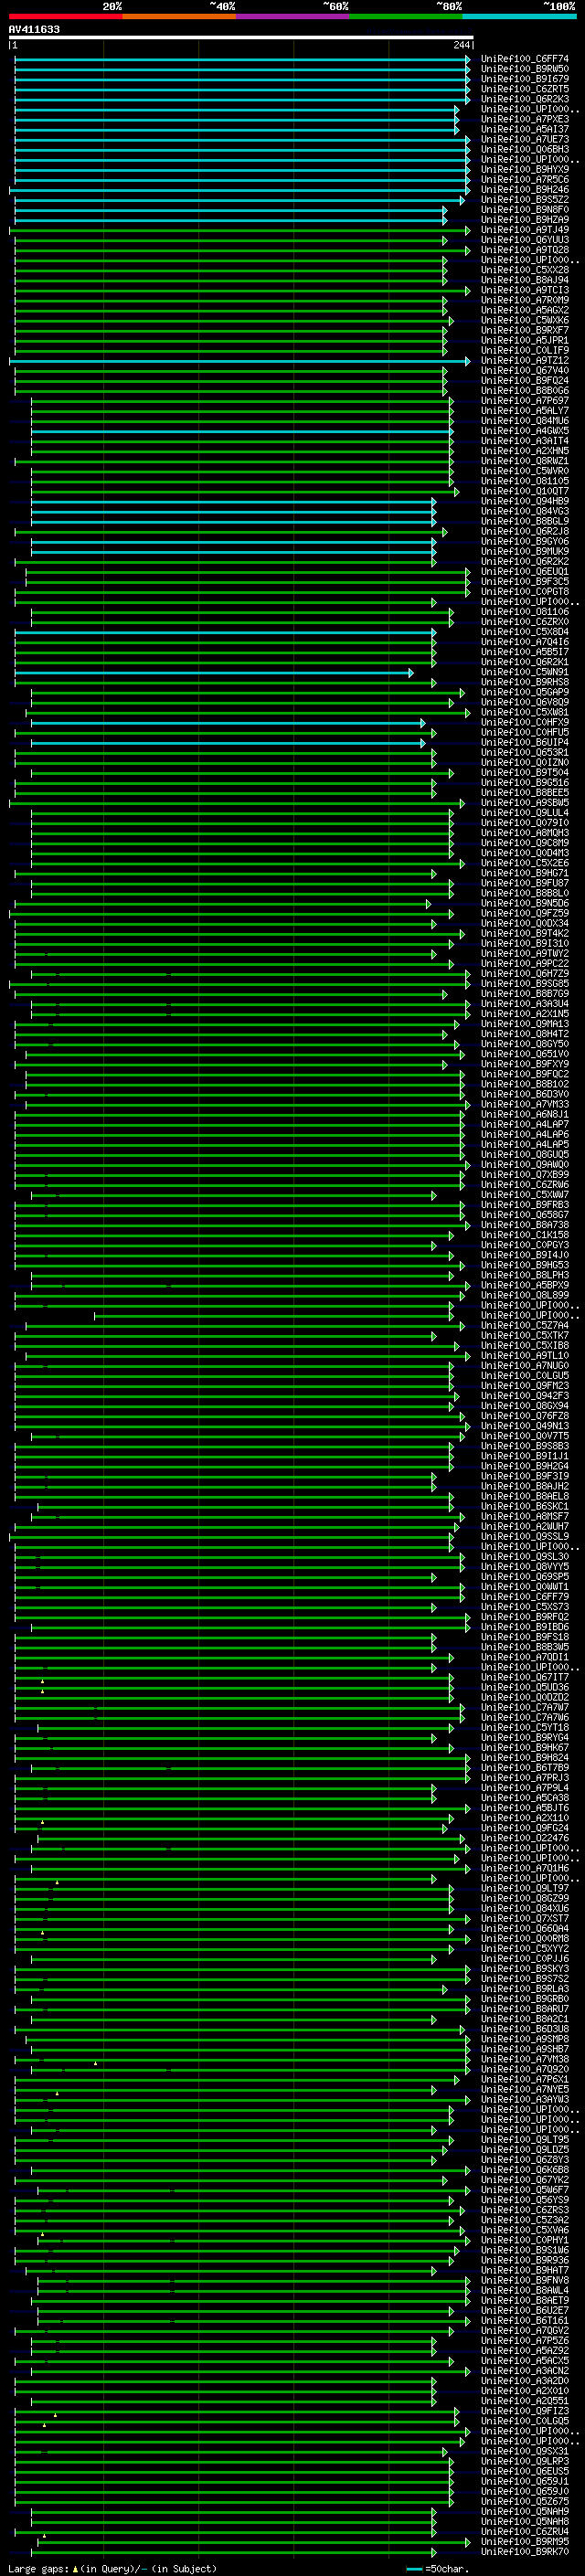Click the UniRef100_B9S5Z2 label
Screen dimensions: 585x2576
pyautogui.click(x=525, y=199)
